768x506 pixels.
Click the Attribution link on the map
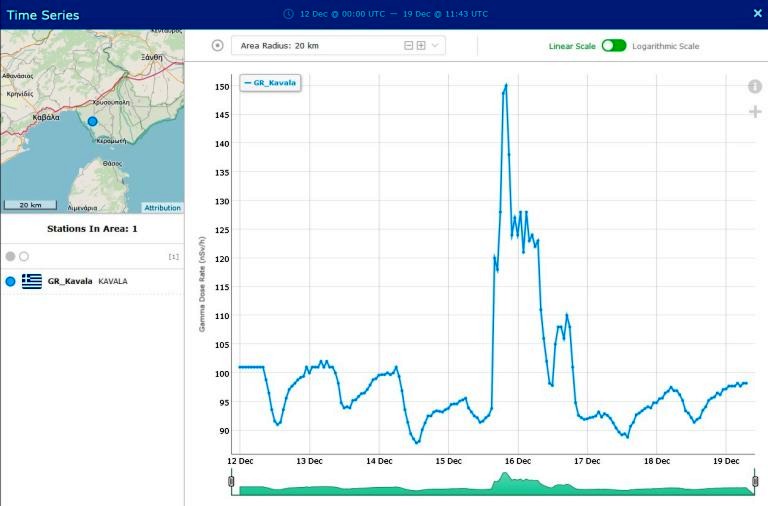pyautogui.click(x=162, y=208)
